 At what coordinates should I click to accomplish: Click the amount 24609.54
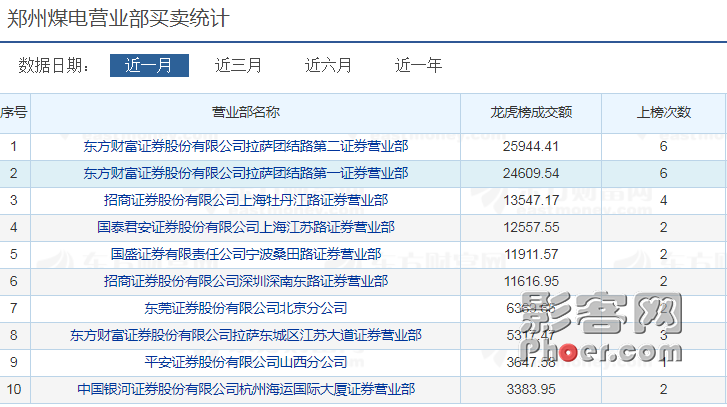[x=531, y=173]
